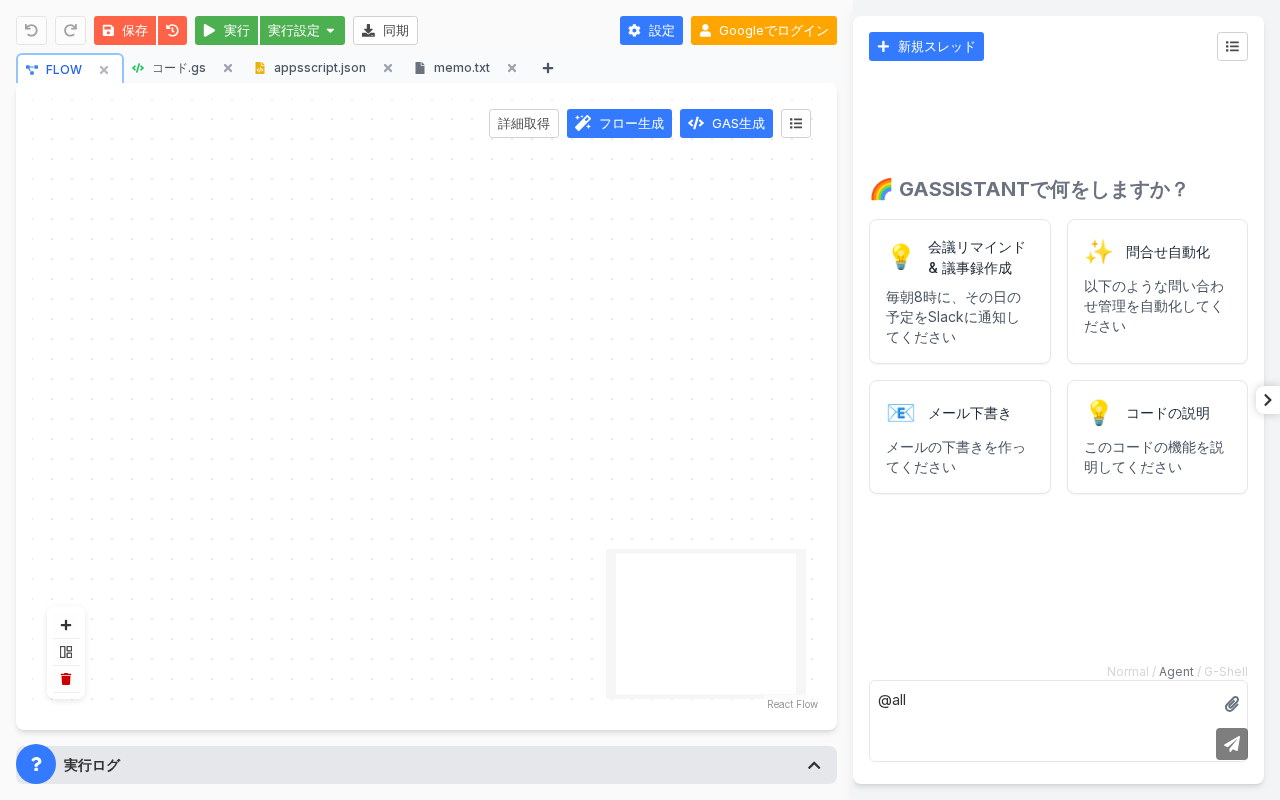Click the 同期 sync button
This screenshot has width=1280, height=800.
click(x=385, y=30)
